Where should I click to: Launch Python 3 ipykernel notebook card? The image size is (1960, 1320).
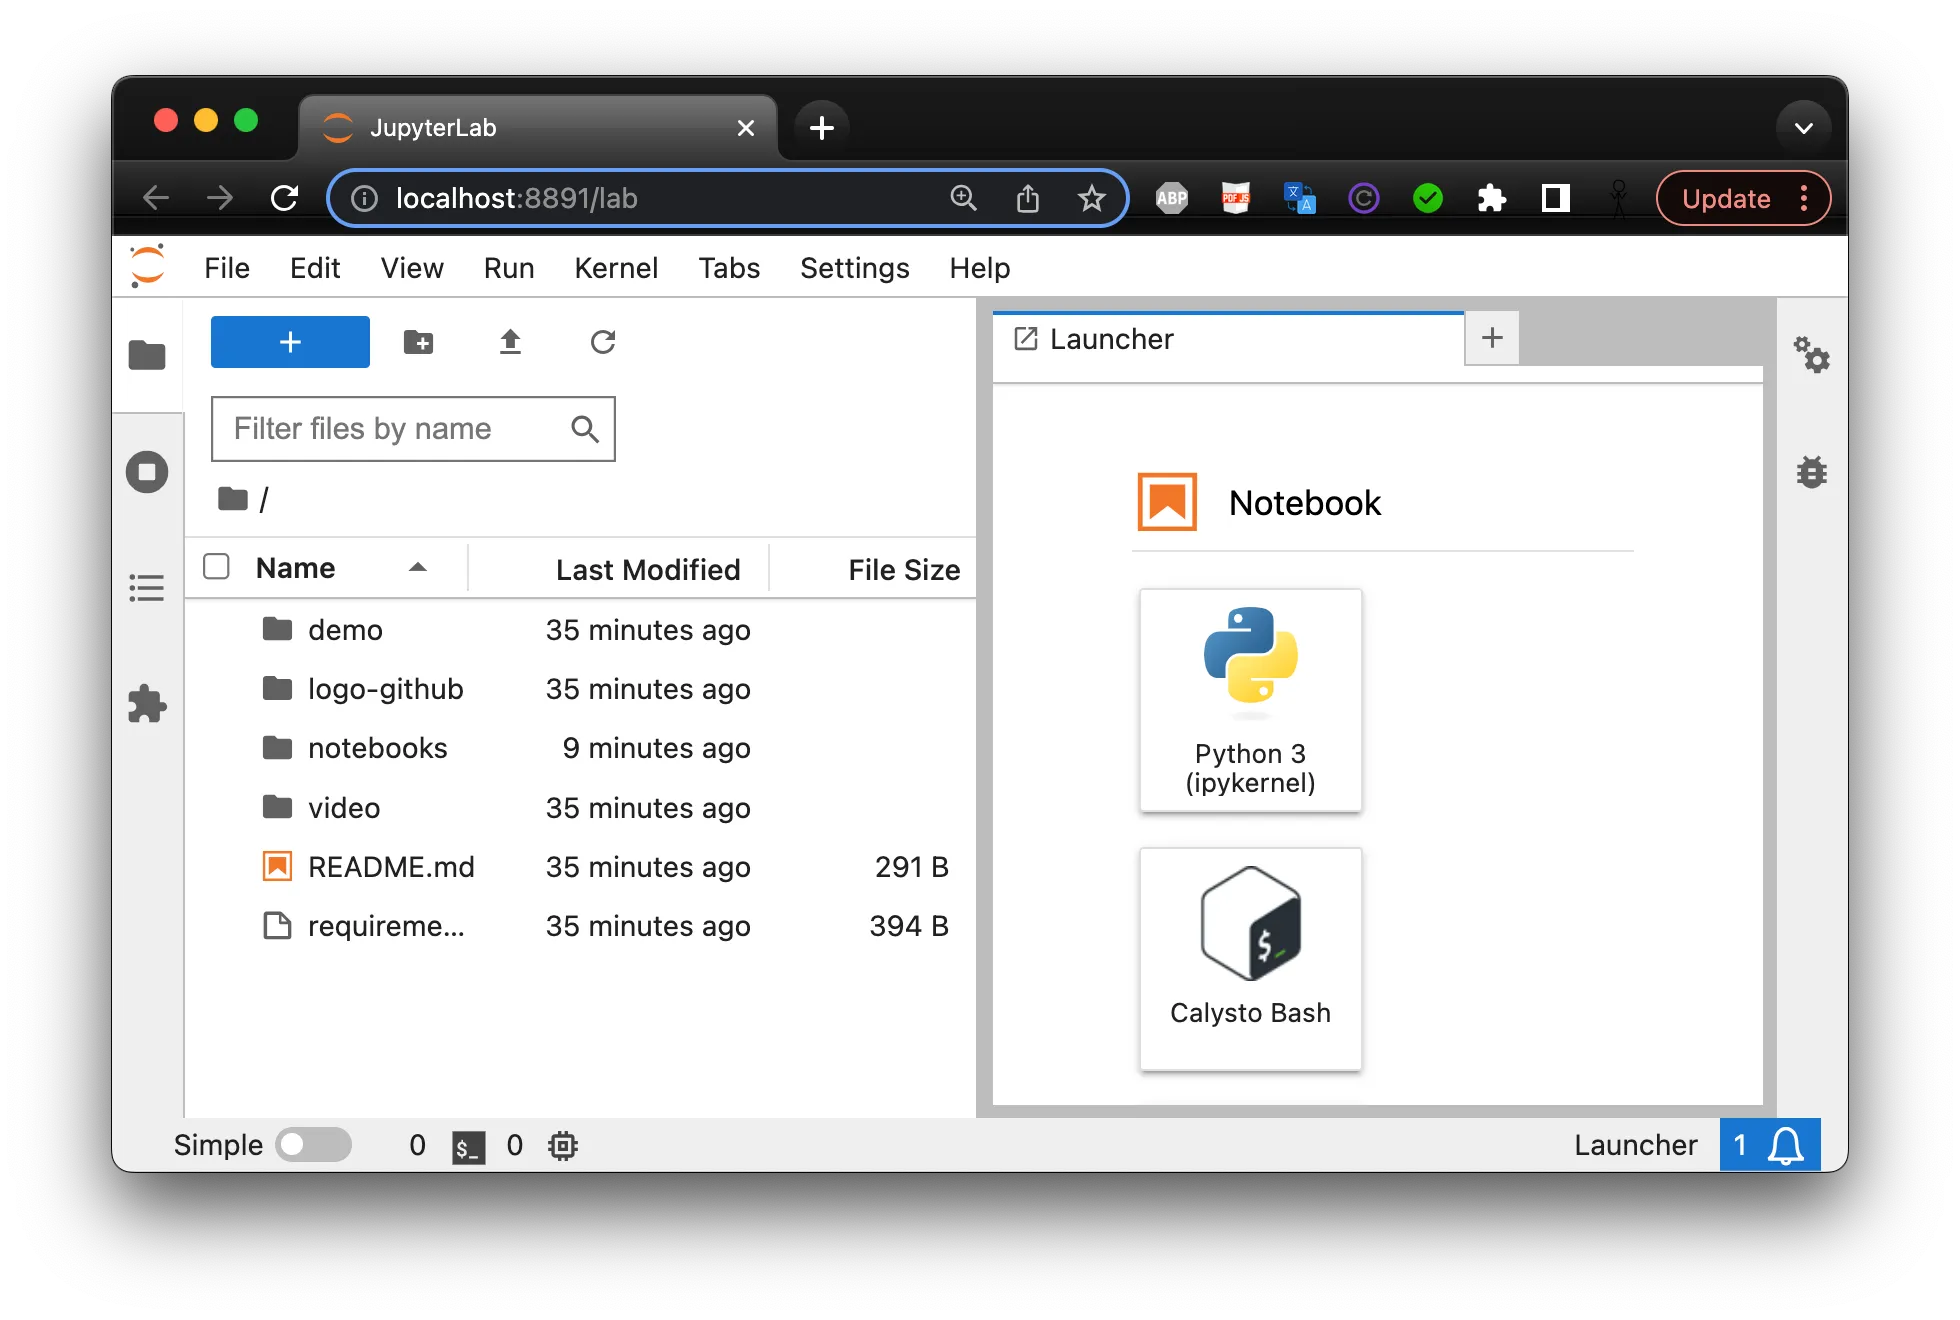click(1250, 700)
